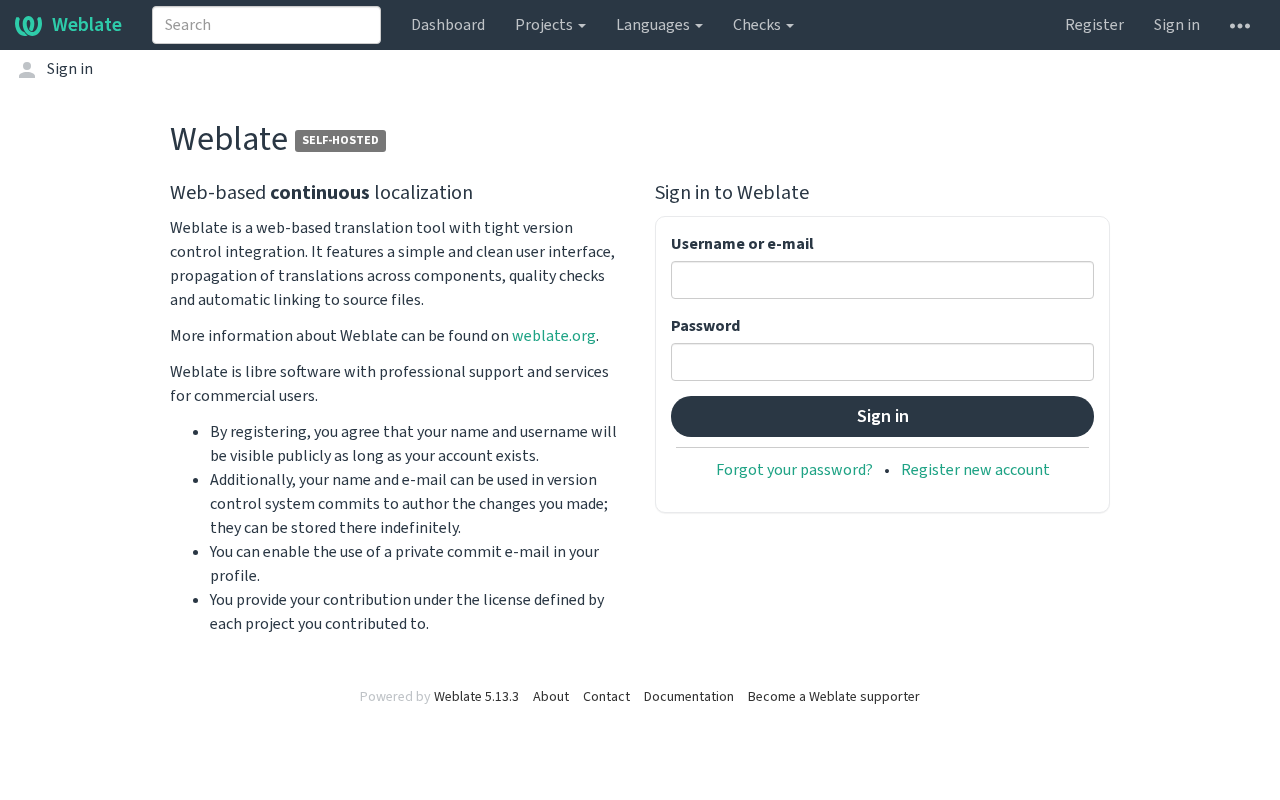1280x800 pixels.
Task: Open the Dashboard menu item
Action: 448,25
